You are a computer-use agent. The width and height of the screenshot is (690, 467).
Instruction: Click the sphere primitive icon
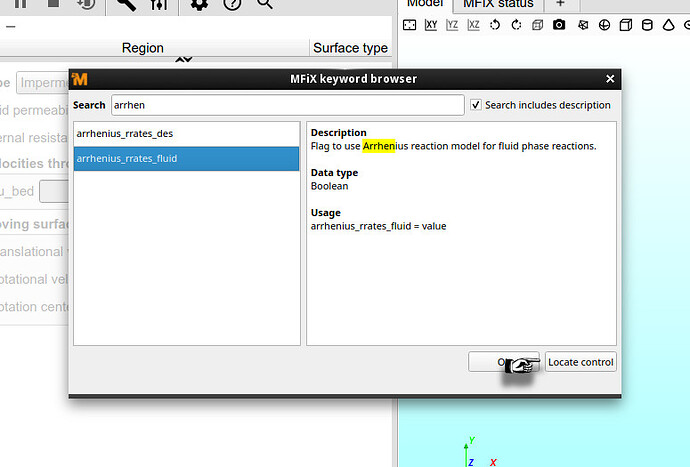[605, 25]
